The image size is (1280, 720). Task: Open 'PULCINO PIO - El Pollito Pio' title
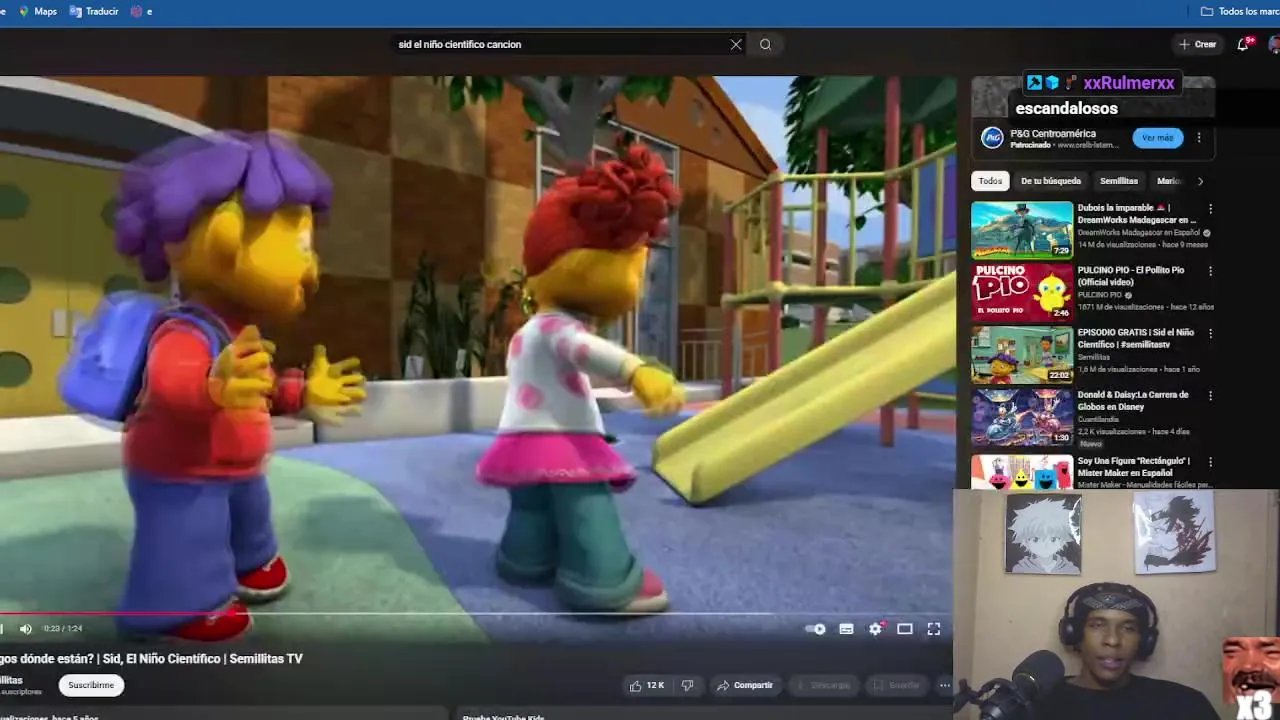click(x=1131, y=276)
